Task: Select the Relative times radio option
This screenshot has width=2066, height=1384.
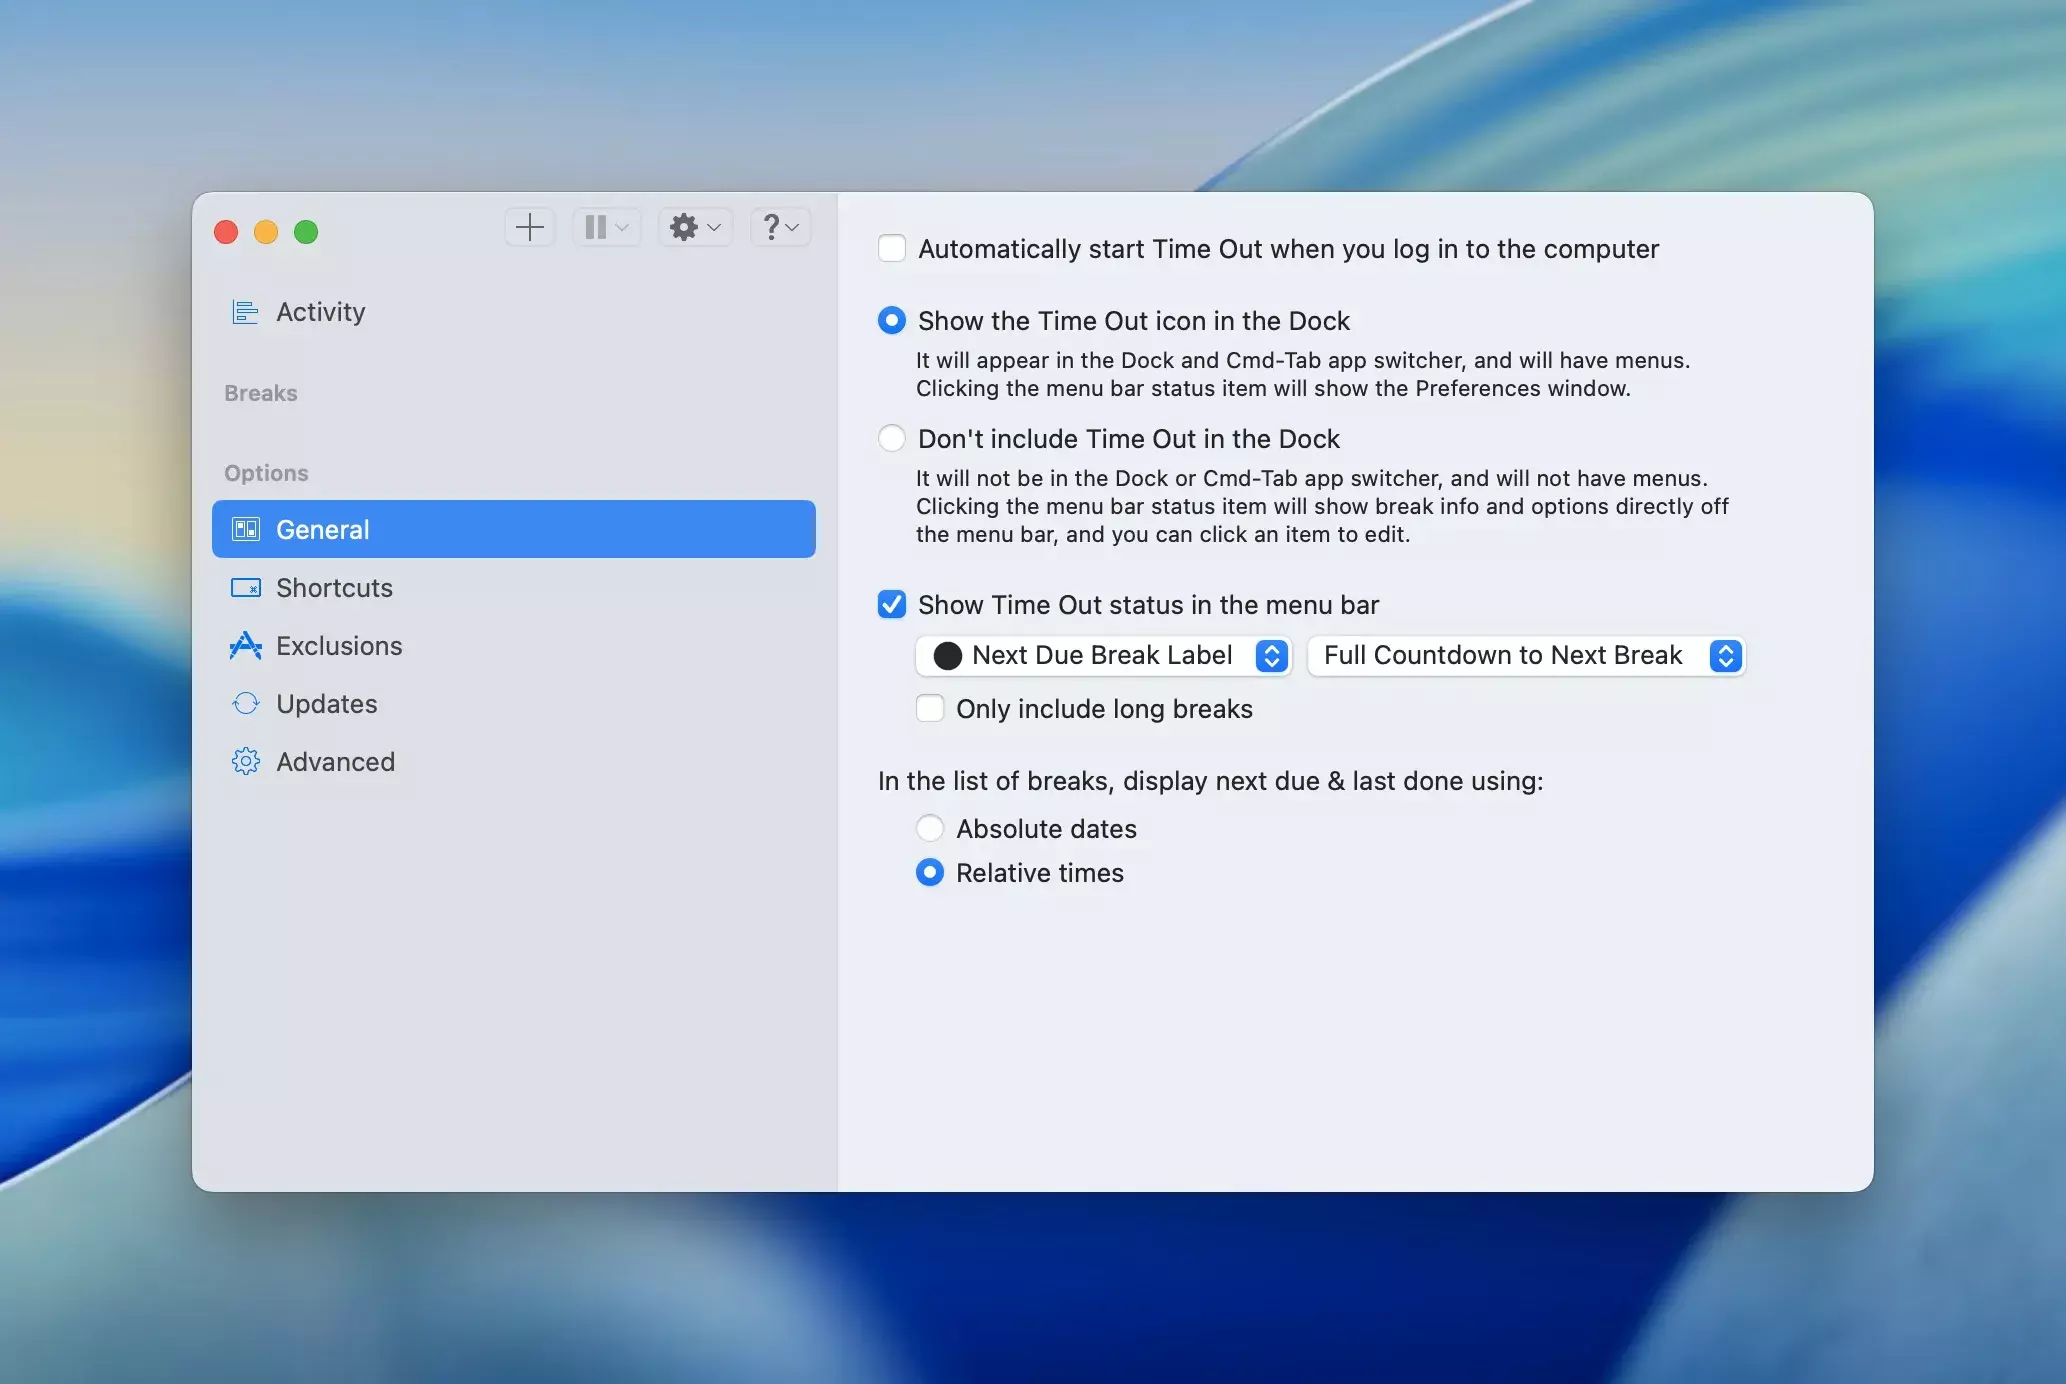Action: click(930, 873)
